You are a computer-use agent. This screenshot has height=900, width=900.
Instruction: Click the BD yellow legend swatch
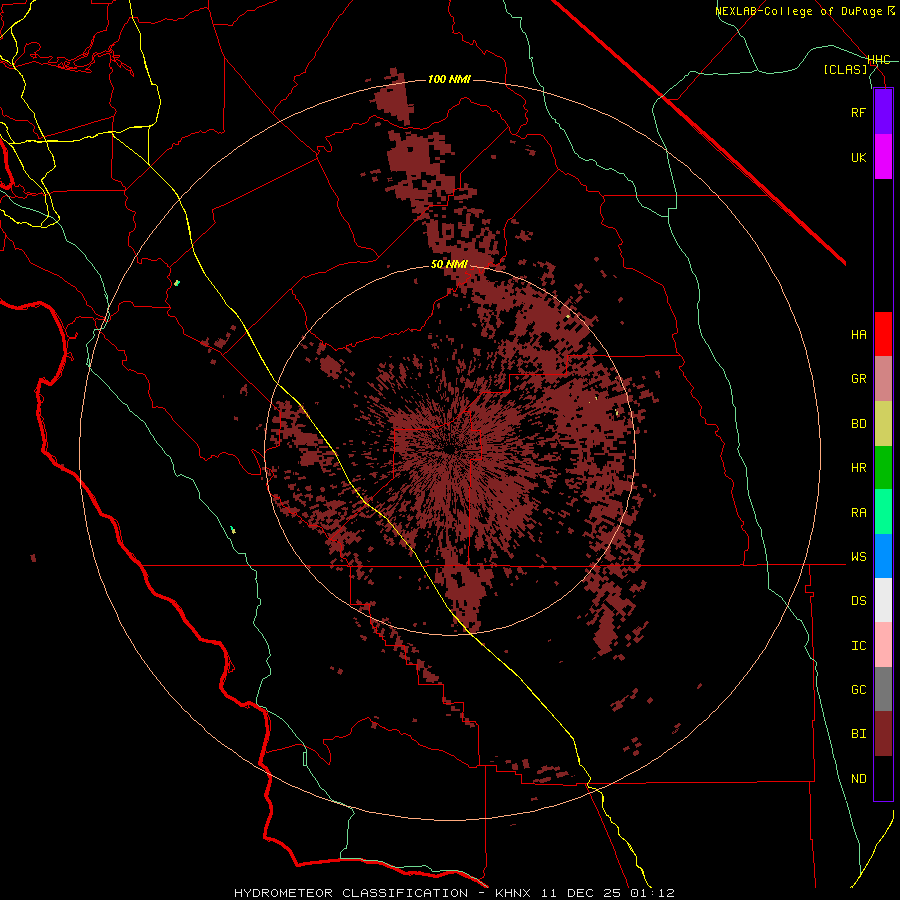[x=883, y=423]
